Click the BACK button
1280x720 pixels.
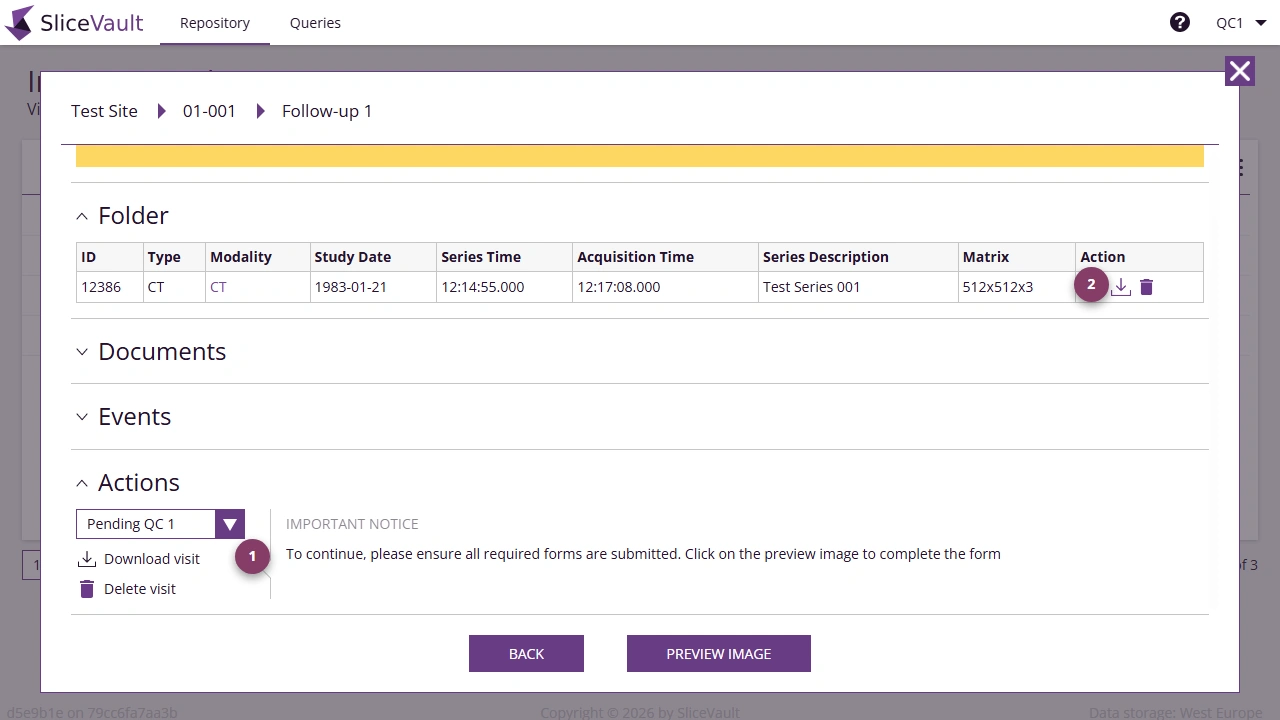526,653
